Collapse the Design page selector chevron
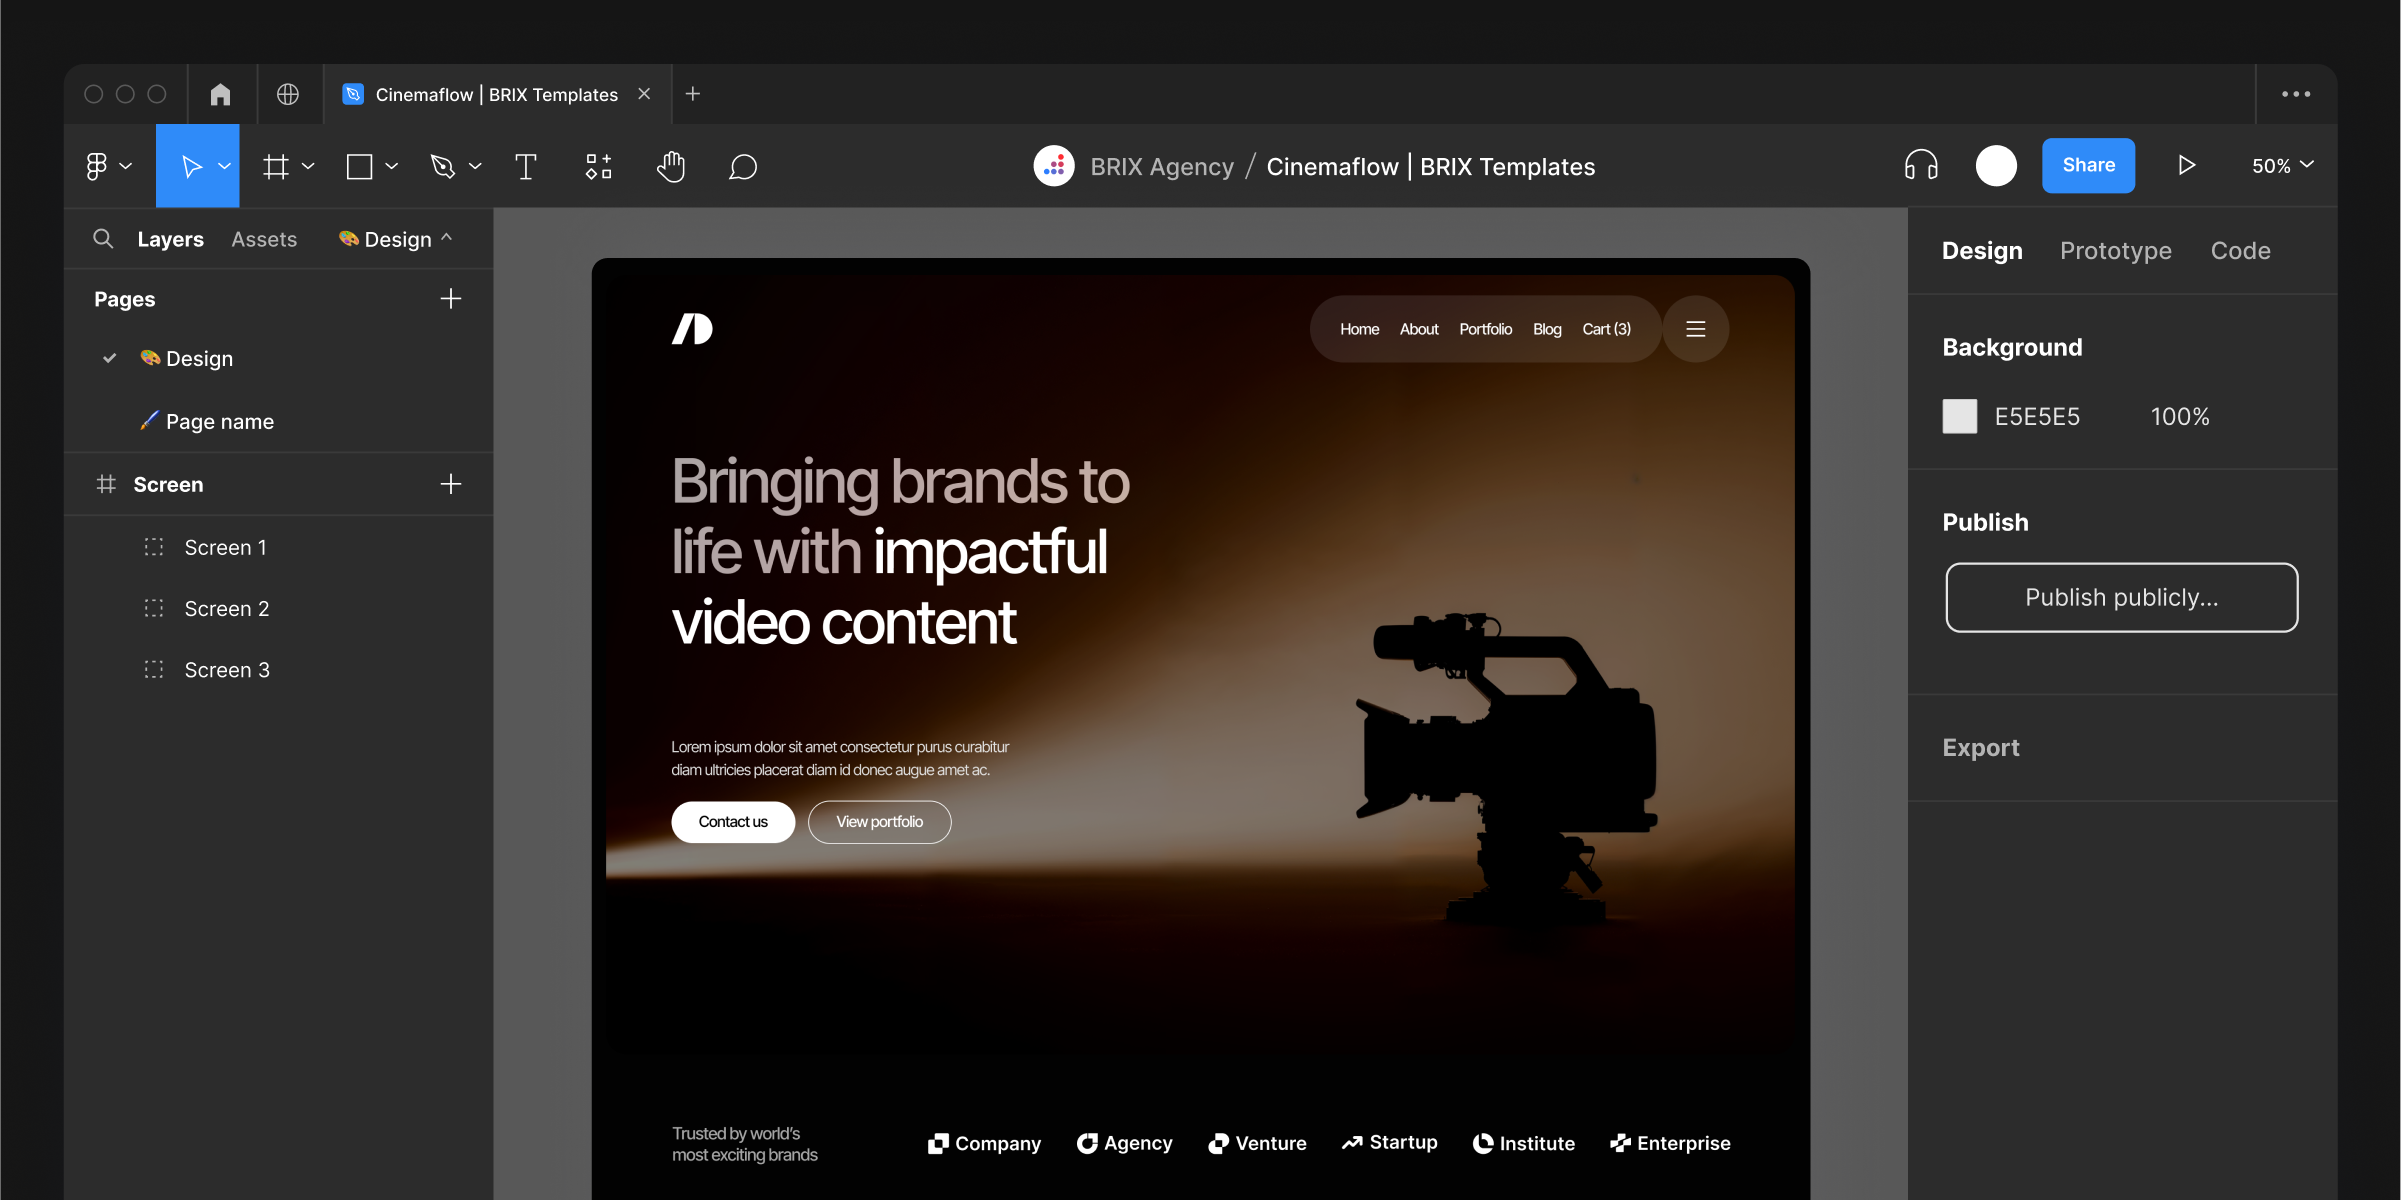The image size is (2401, 1201). point(447,238)
